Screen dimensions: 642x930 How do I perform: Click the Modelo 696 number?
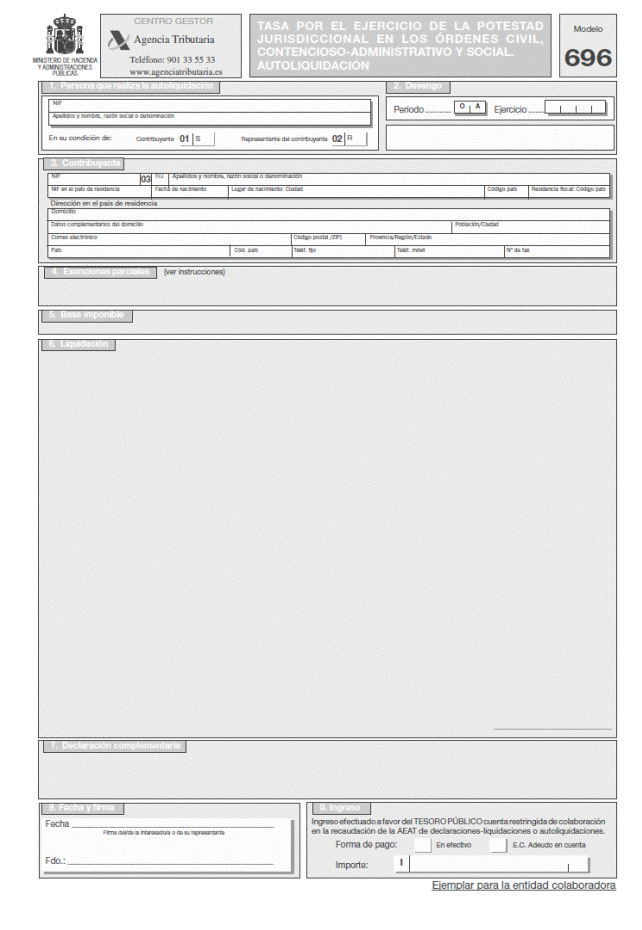[588, 58]
